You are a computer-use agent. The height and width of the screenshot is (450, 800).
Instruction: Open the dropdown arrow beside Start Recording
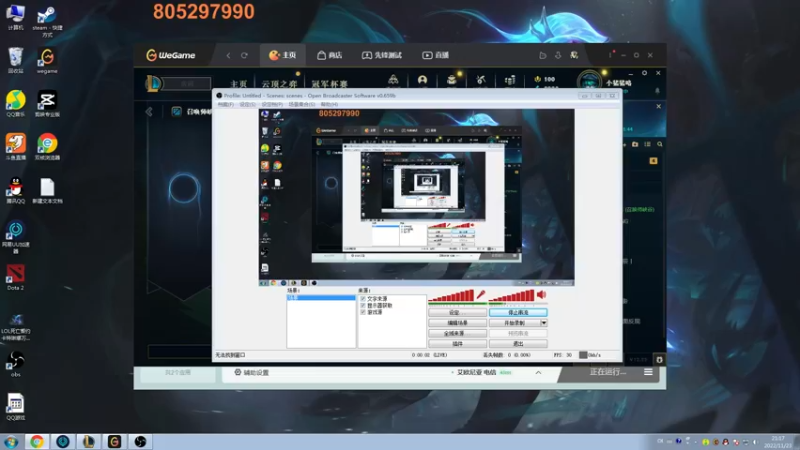click(x=544, y=323)
